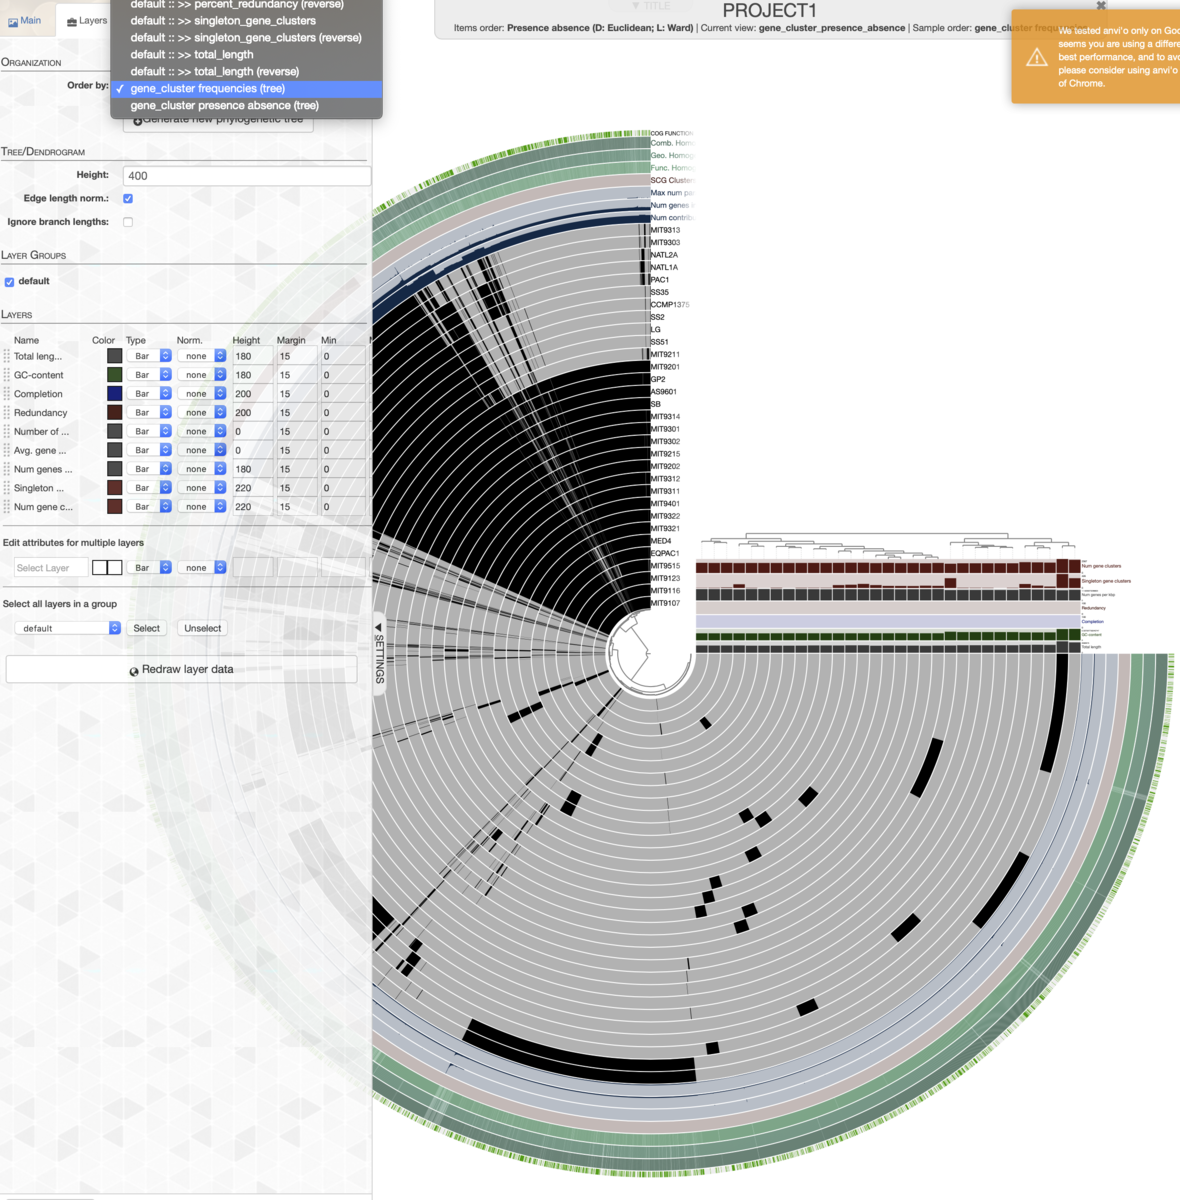Click the MED4 genome label

[x=661, y=541]
